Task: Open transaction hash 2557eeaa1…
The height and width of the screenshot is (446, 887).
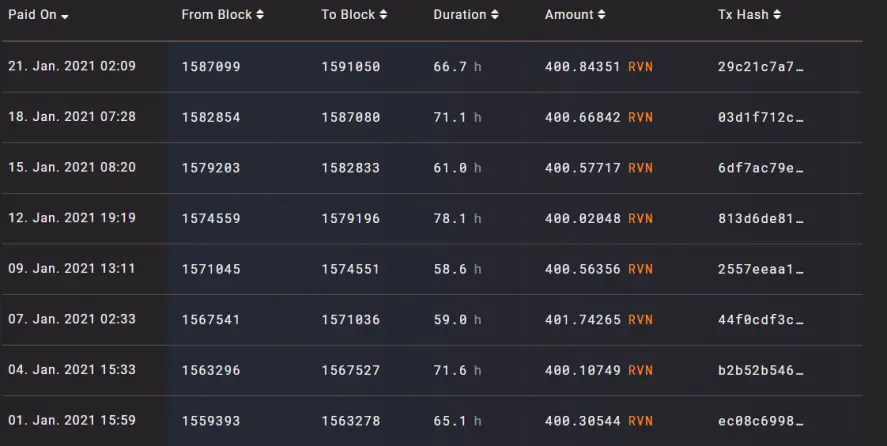Action: [x=760, y=269]
